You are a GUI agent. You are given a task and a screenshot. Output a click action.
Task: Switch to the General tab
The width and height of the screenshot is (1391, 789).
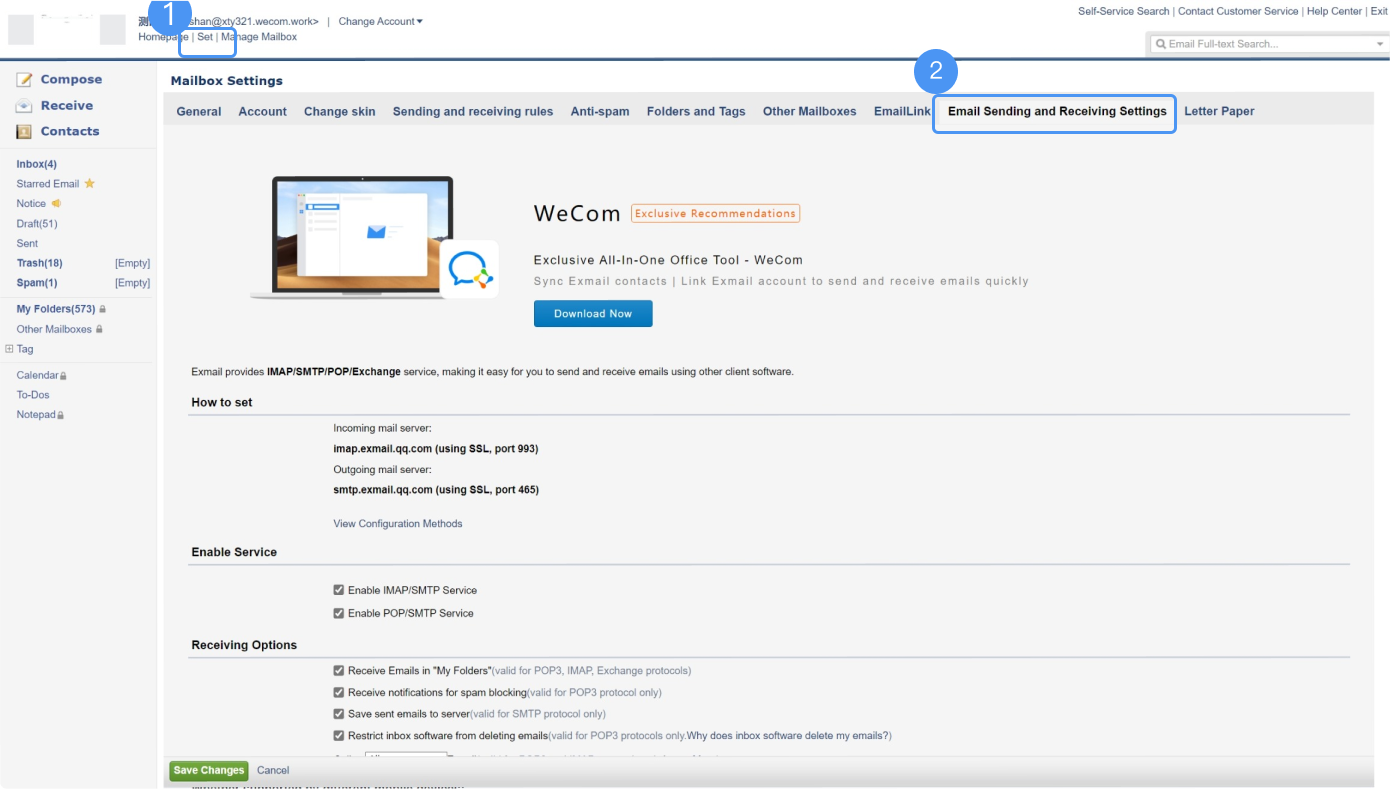coord(199,112)
